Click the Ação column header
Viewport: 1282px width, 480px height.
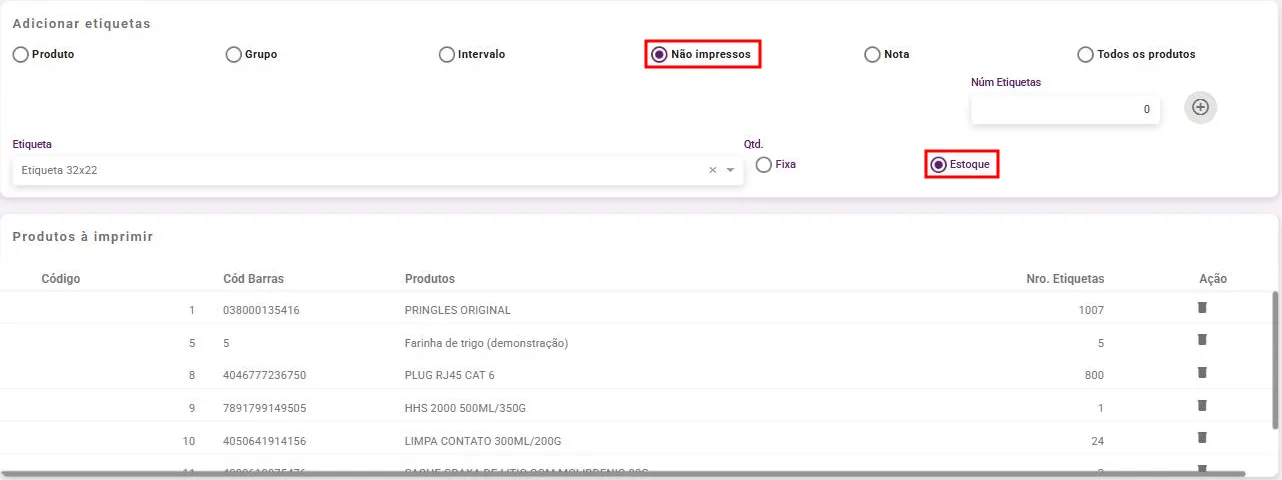(1213, 279)
